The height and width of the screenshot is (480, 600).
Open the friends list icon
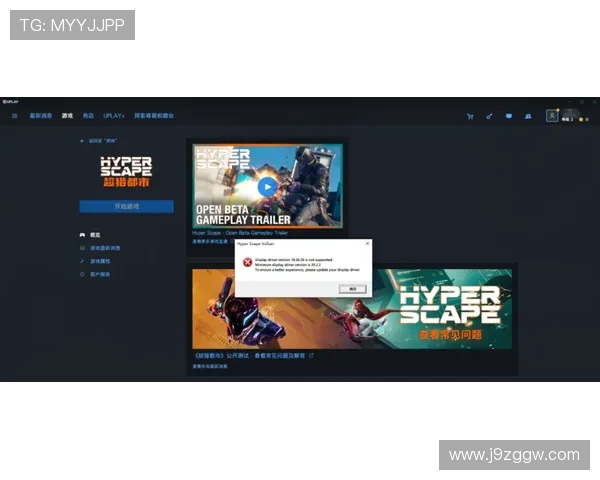pyautogui.click(x=527, y=116)
